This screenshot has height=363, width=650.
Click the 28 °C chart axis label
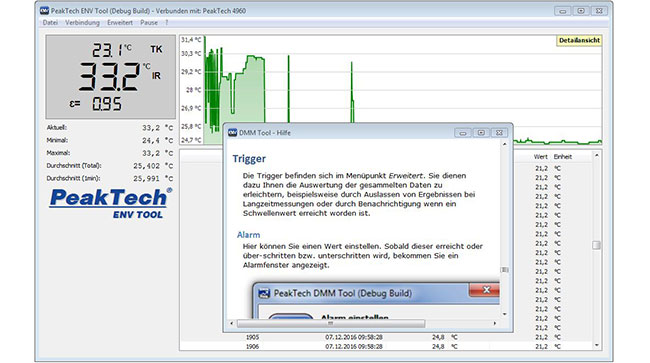point(193,90)
